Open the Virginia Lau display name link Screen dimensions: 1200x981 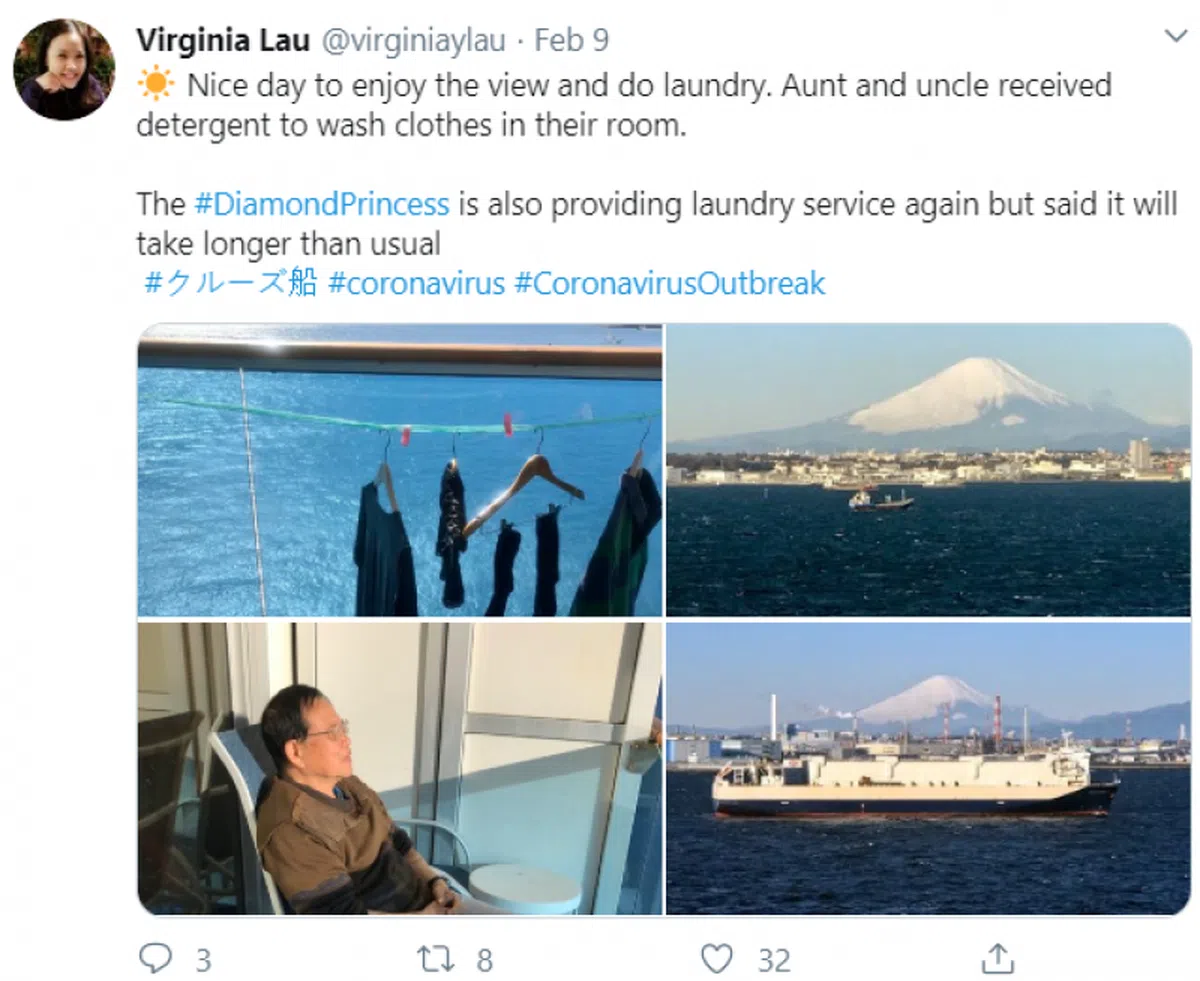[223, 39]
